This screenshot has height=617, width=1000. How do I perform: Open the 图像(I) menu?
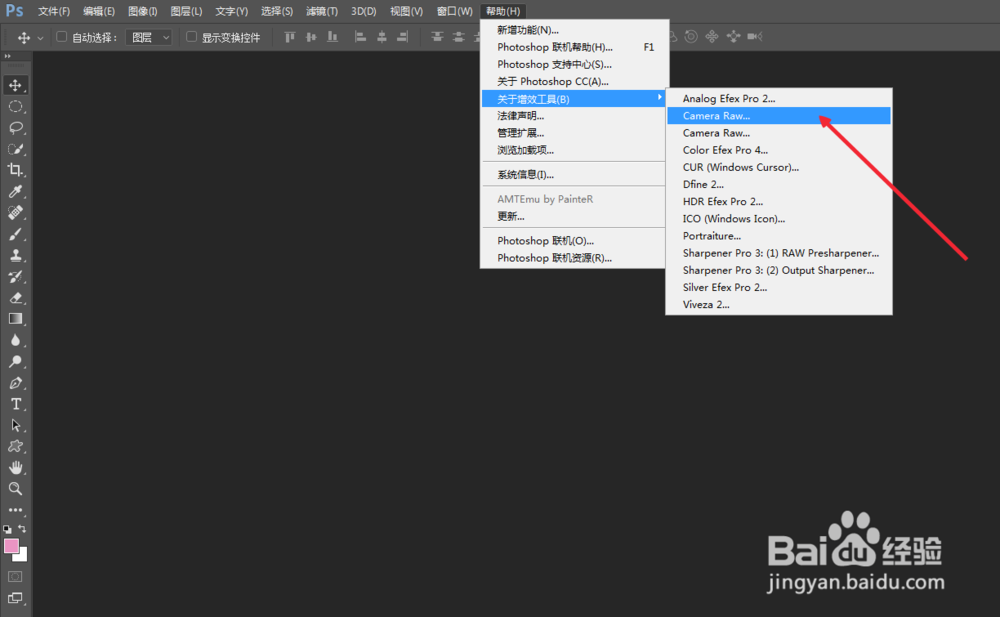143,11
